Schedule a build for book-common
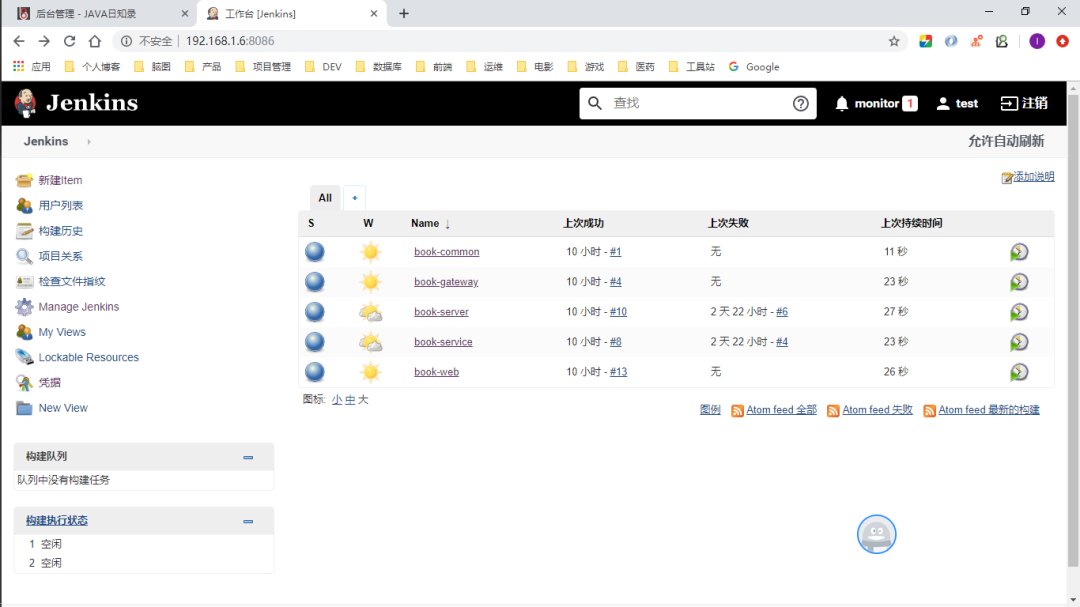Screen dimensions: 1080x607 point(1019,252)
